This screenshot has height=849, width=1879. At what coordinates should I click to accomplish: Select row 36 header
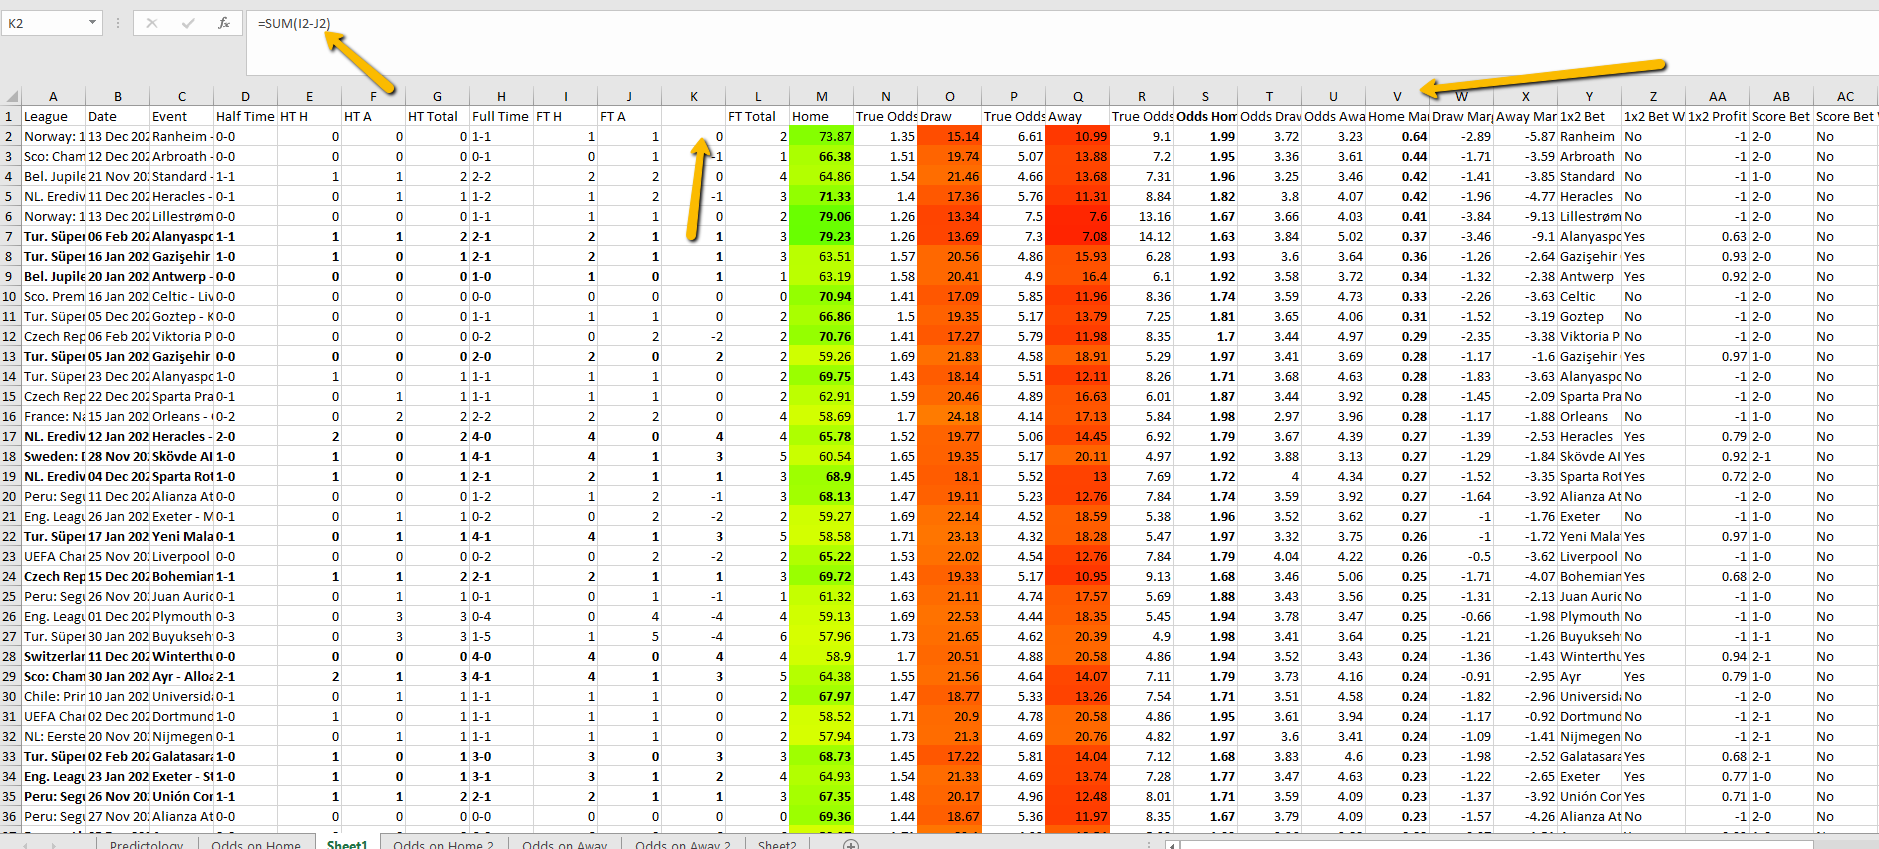point(10,816)
